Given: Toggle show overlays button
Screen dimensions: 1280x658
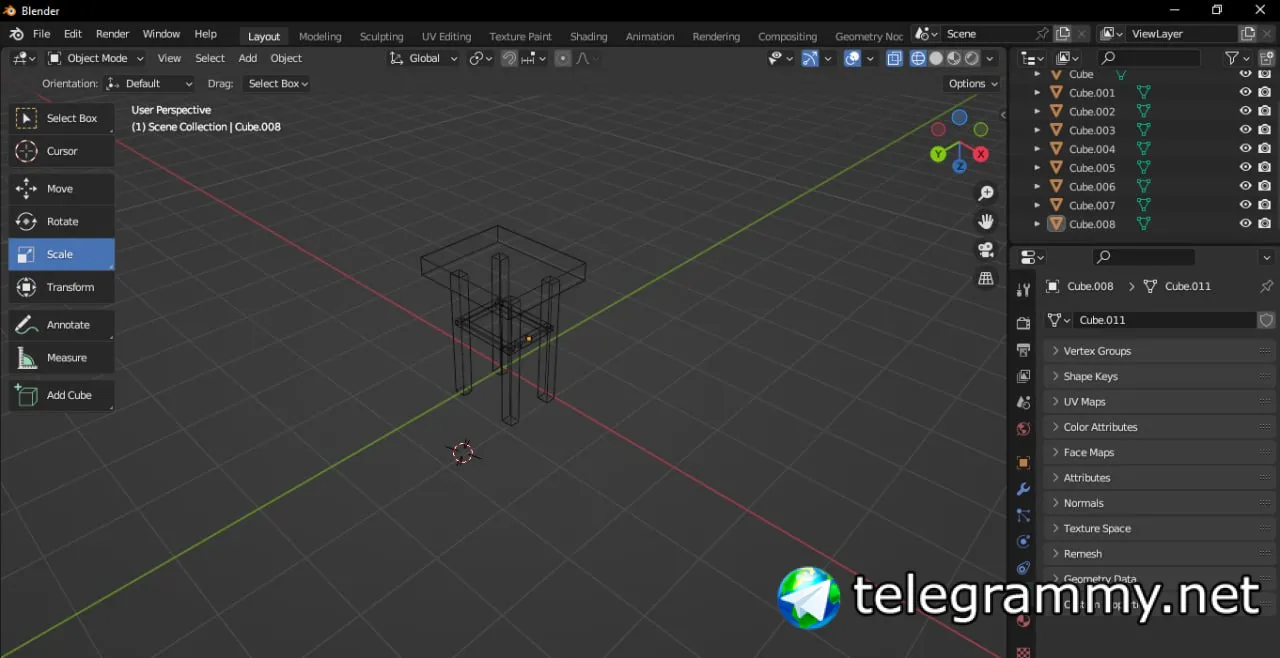Looking at the screenshot, I should coord(852,58).
